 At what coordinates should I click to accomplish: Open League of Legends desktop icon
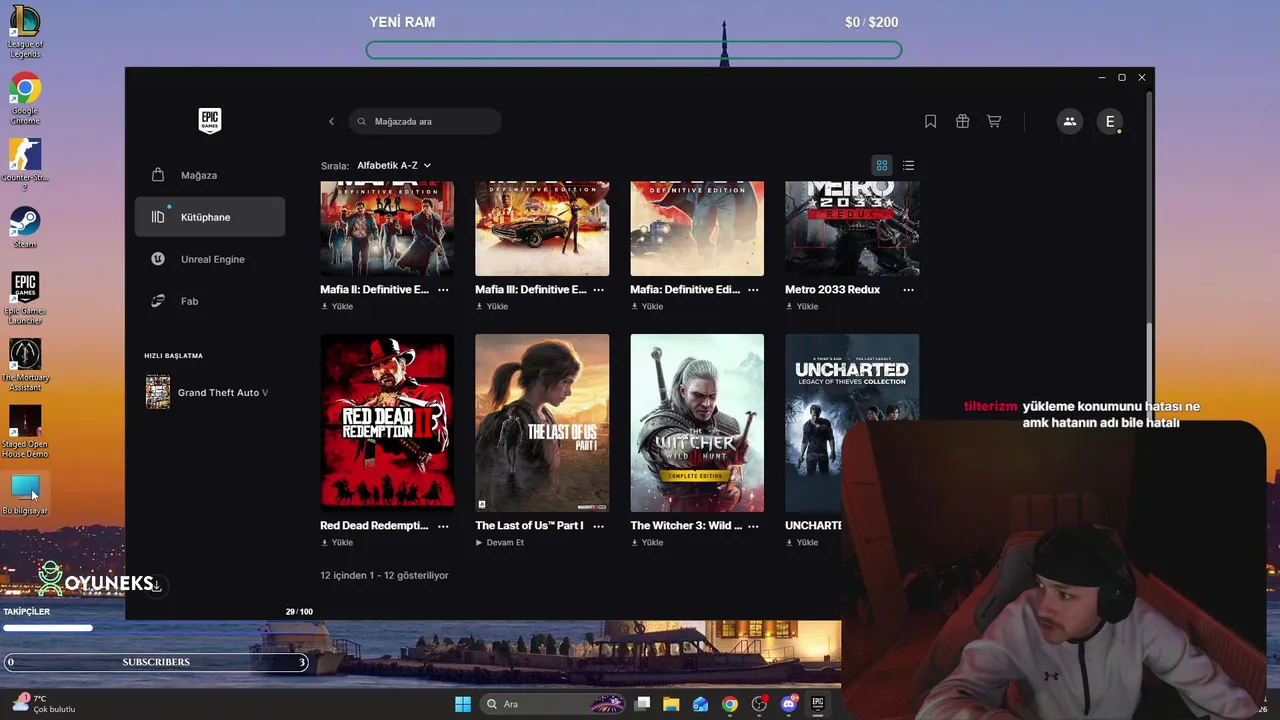coord(25,32)
